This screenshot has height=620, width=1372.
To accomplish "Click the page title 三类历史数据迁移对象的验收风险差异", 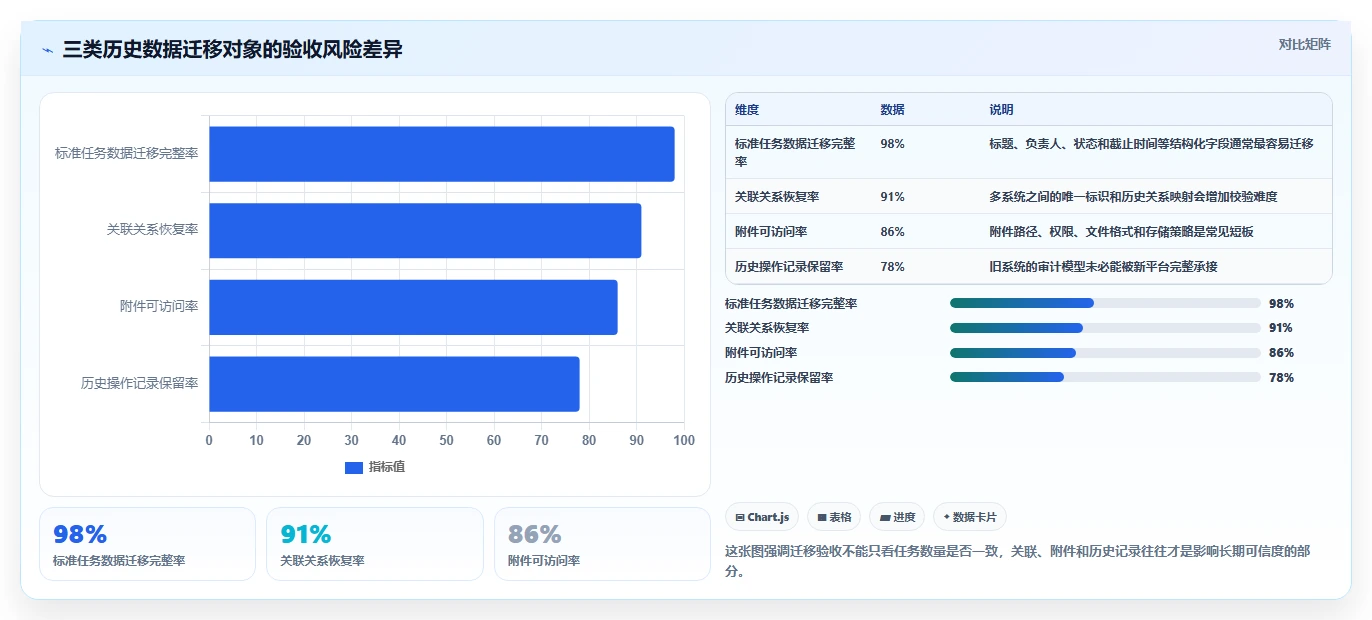I will (232, 49).
